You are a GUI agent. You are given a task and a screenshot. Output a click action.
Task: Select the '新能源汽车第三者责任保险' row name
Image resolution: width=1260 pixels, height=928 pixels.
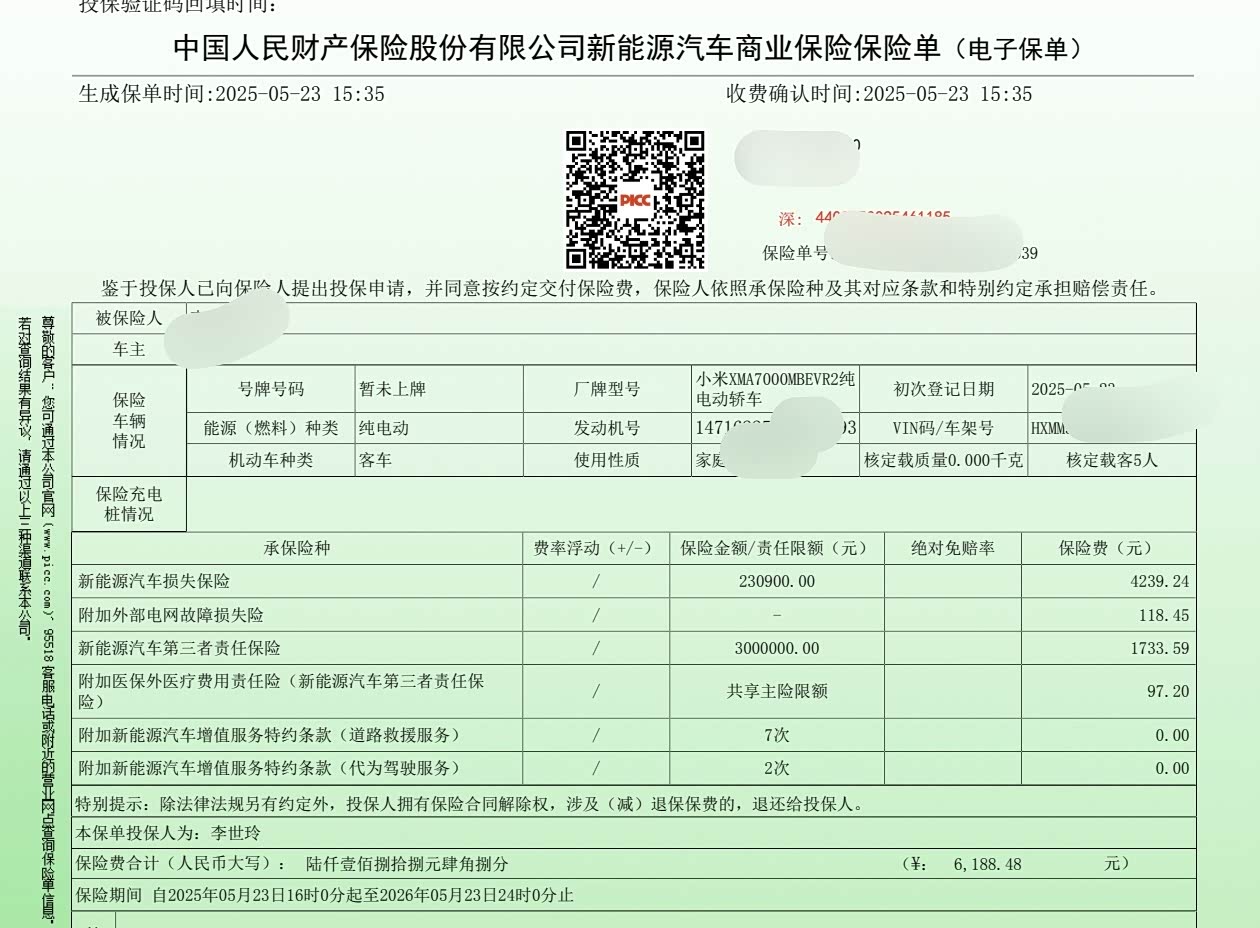tap(179, 648)
